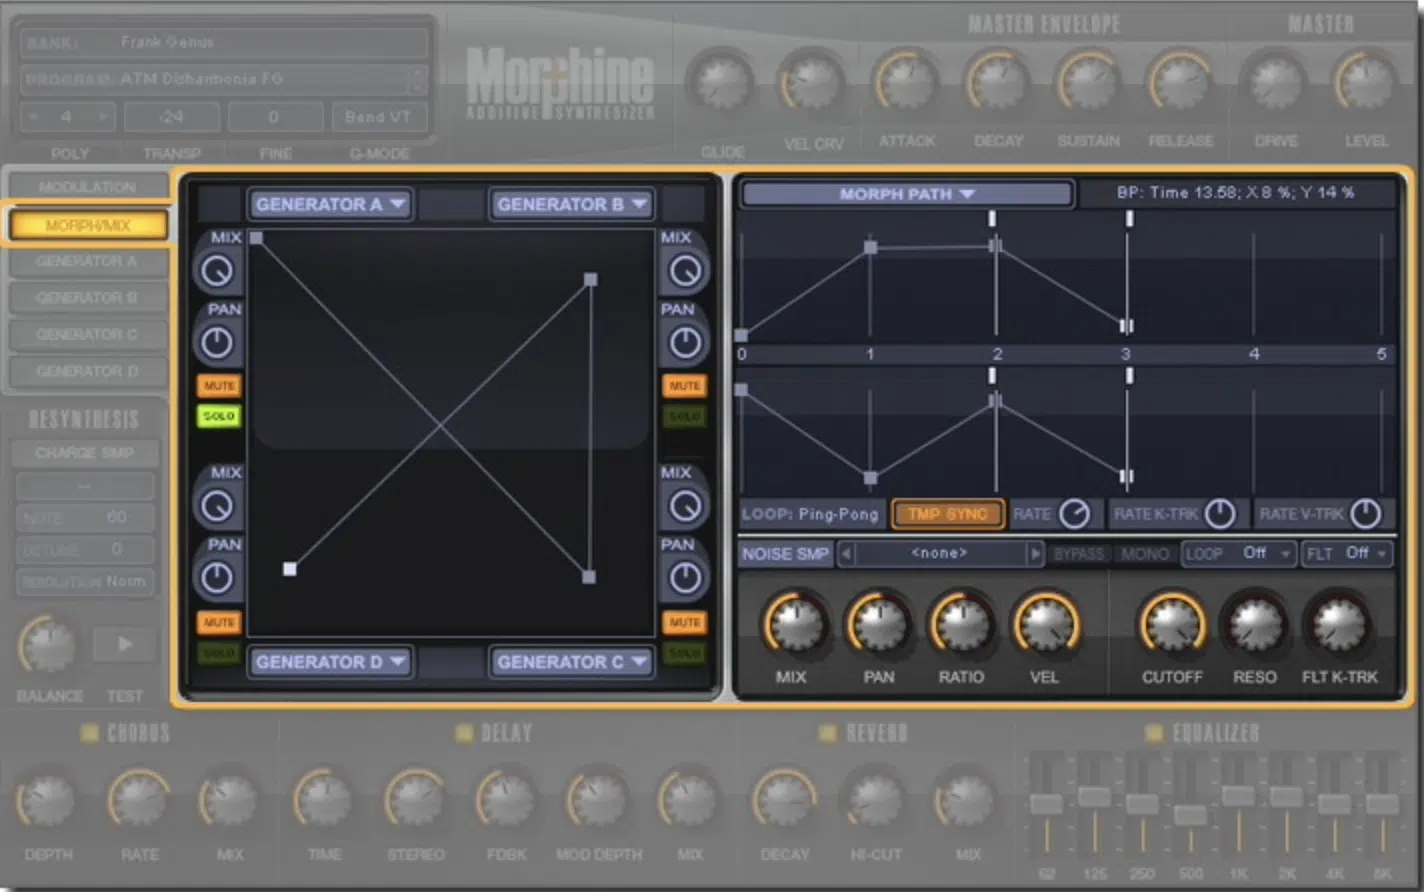Select previous noise sample arrow

pos(845,553)
